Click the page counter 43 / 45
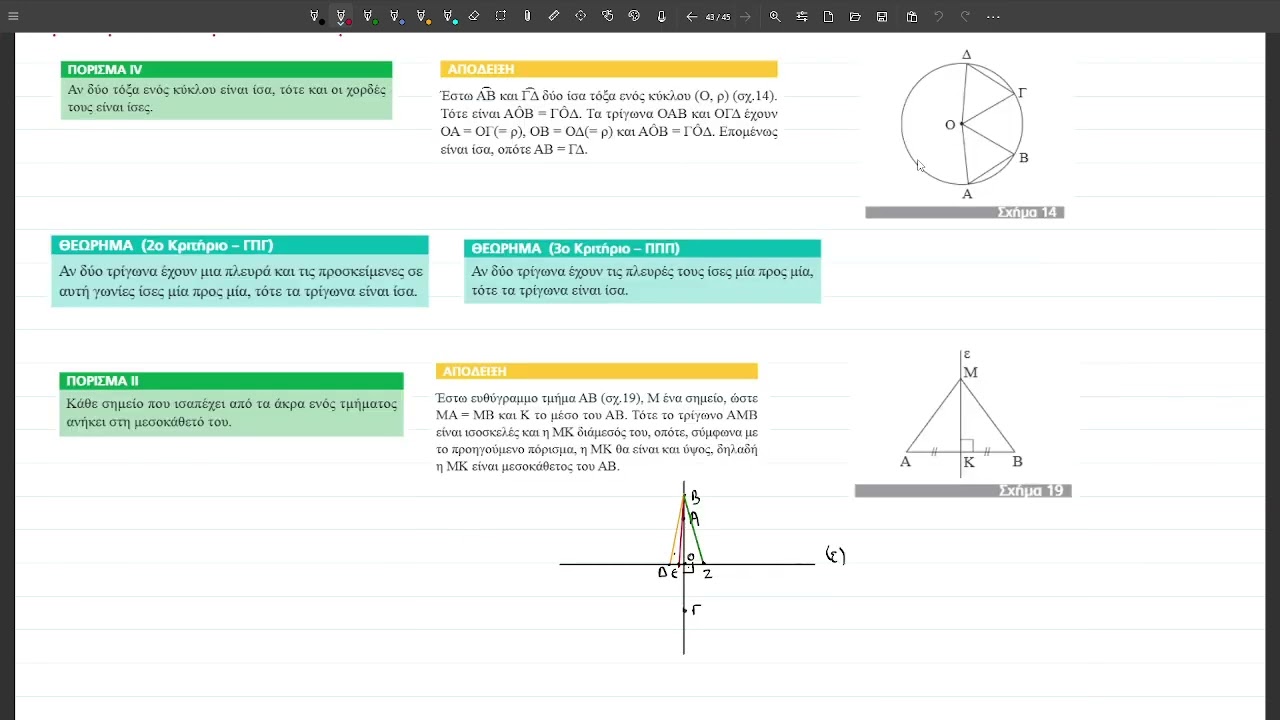The image size is (1280, 720). (718, 17)
